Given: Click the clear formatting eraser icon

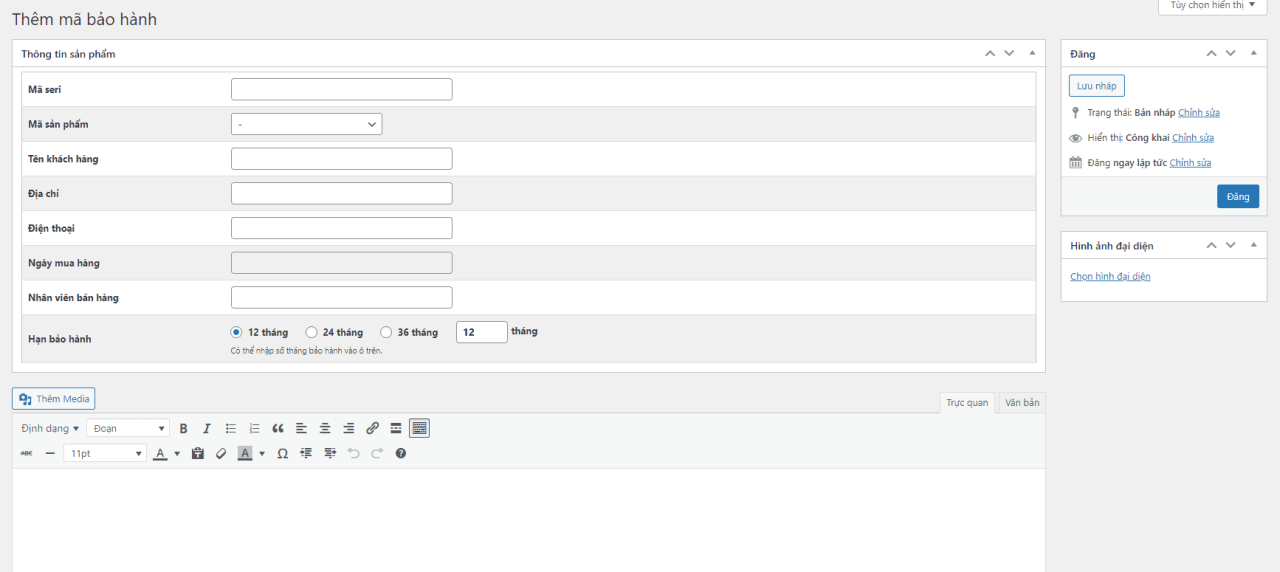Looking at the screenshot, I should pos(221,453).
